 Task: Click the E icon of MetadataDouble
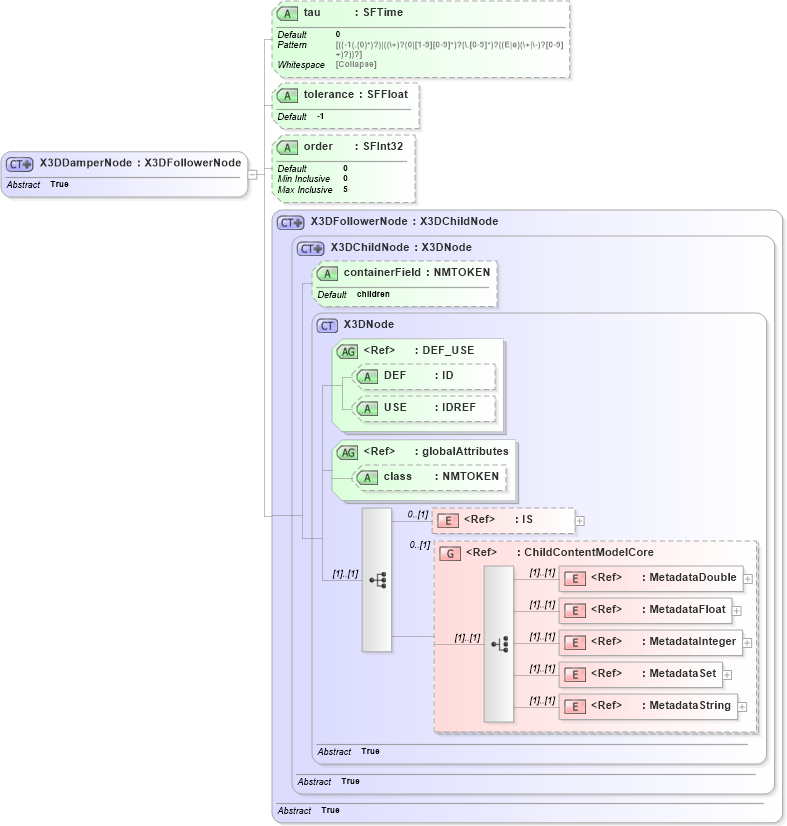tap(575, 579)
